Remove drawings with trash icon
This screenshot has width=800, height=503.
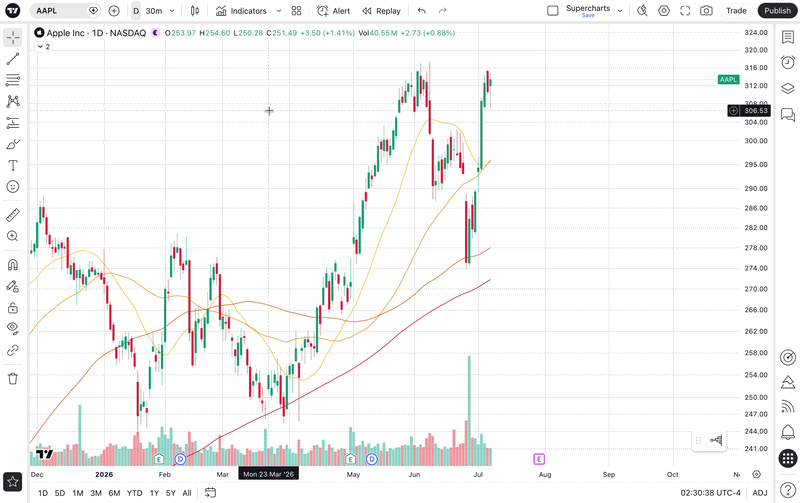(13, 379)
